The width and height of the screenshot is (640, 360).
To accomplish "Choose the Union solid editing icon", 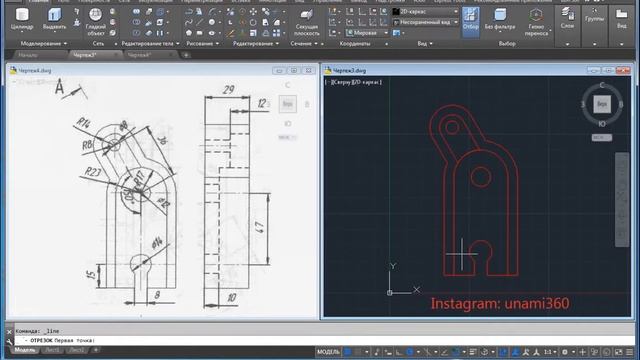I will [136, 12].
